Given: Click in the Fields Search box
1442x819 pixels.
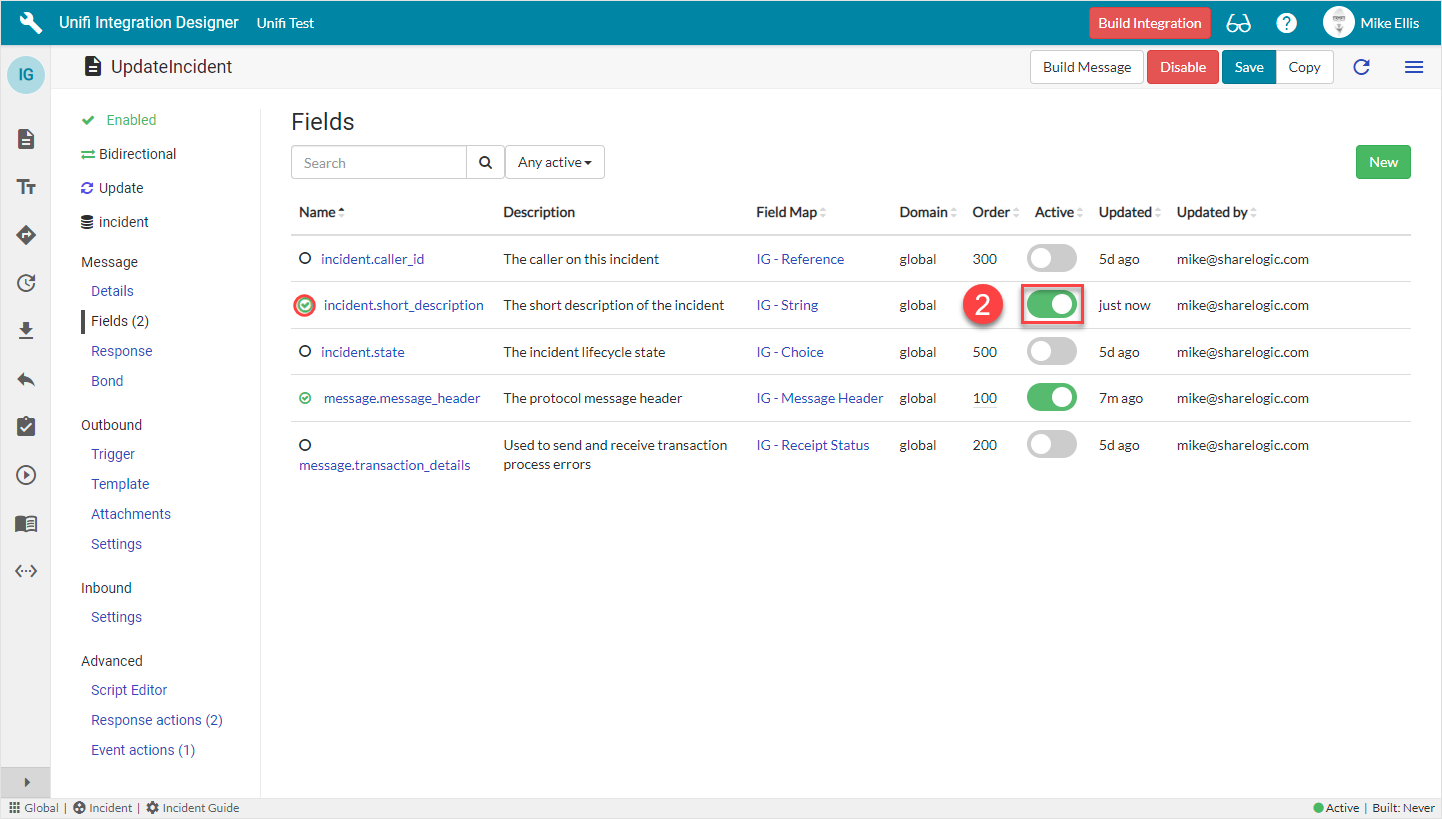Looking at the screenshot, I should [x=379, y=162].
